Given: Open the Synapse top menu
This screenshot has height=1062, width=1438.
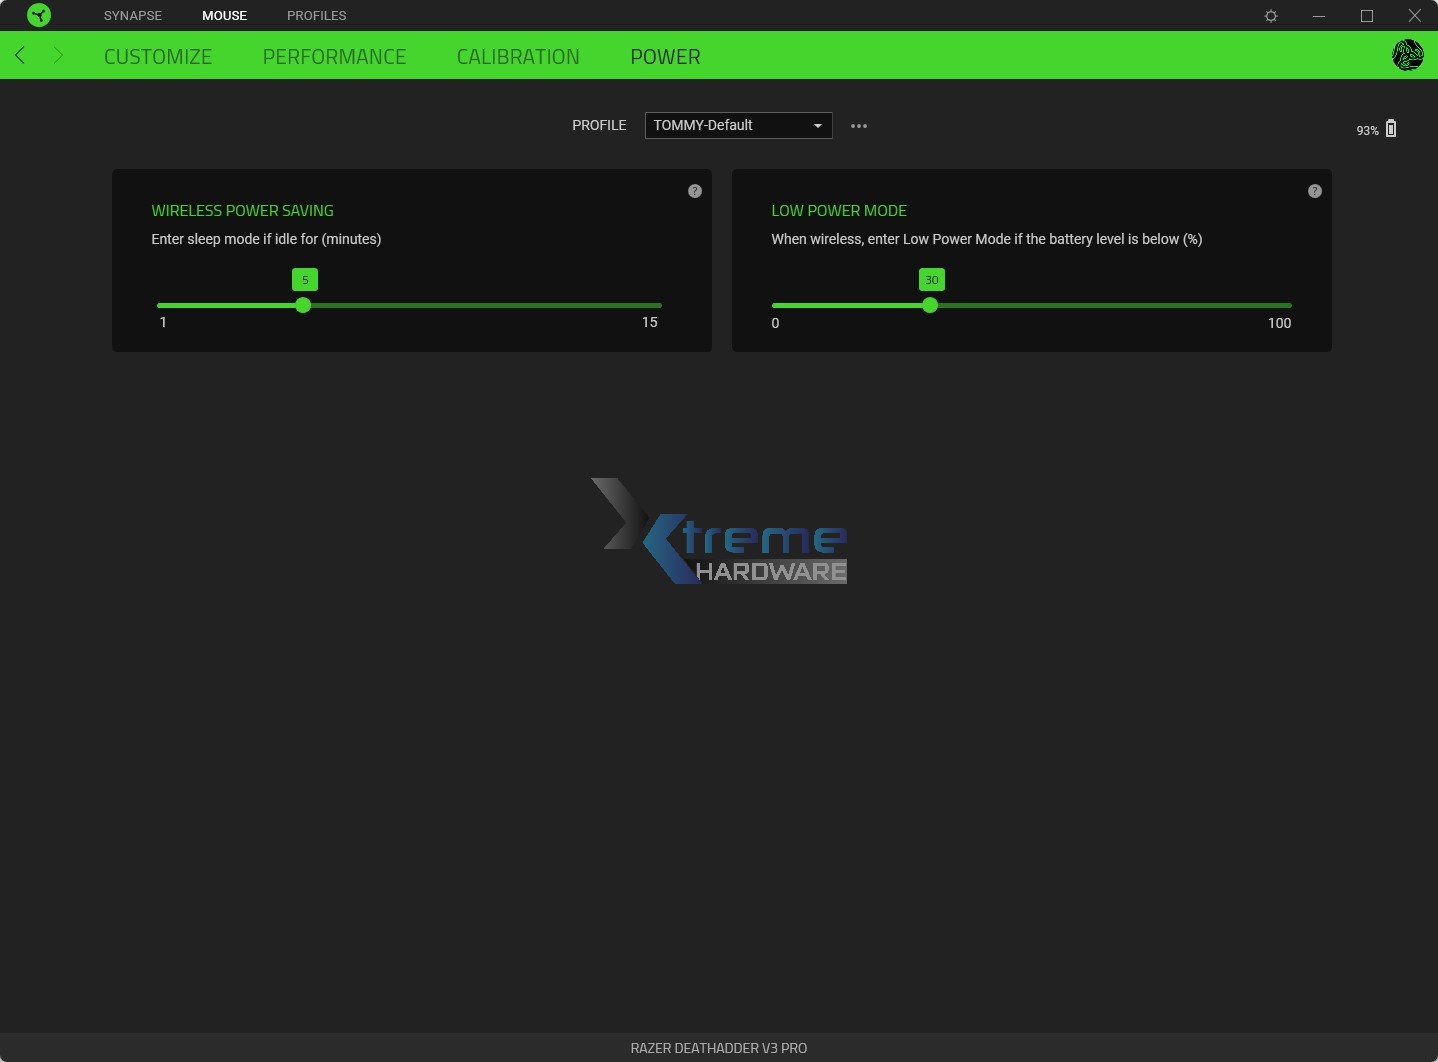Looking at the screenshot, I should point(133,16).
